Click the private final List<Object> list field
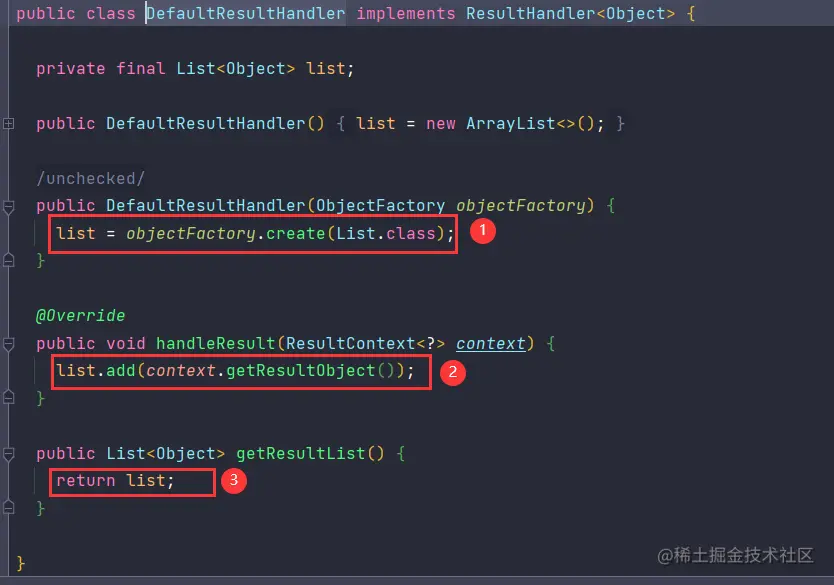Image resolution: width=834 pixels, height=585 pixels. 195,69
